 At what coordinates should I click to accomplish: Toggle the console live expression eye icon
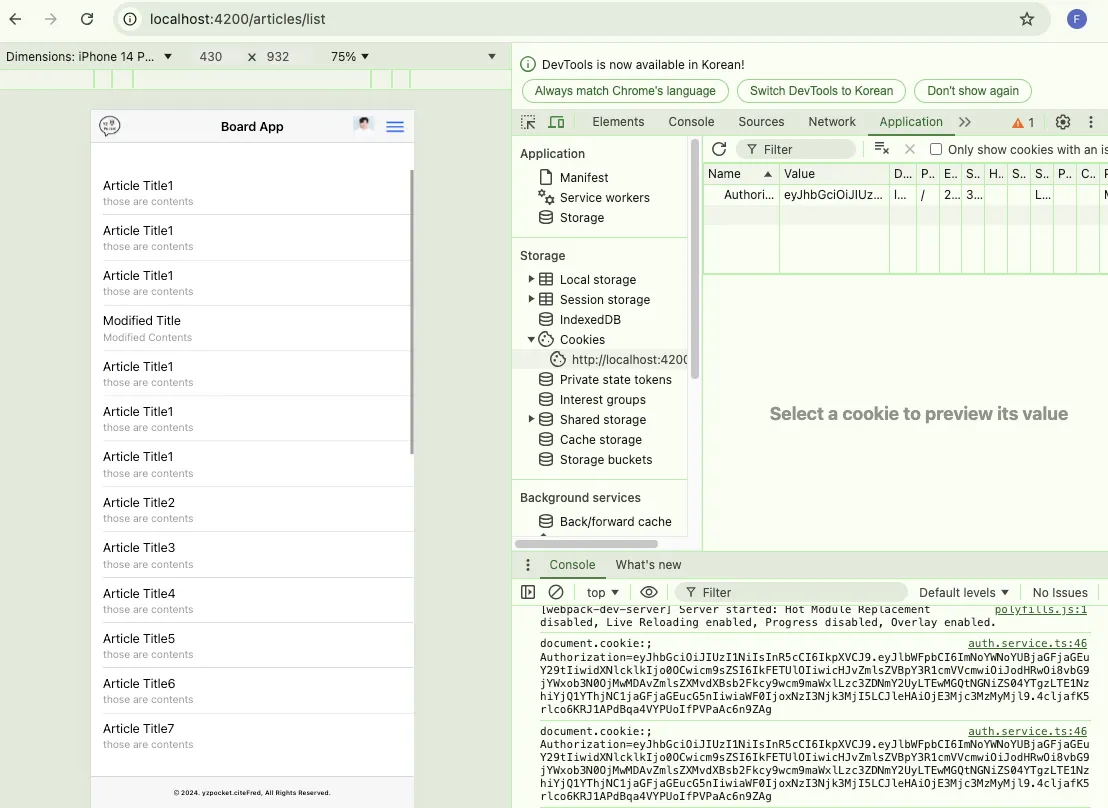pos(649,592)
